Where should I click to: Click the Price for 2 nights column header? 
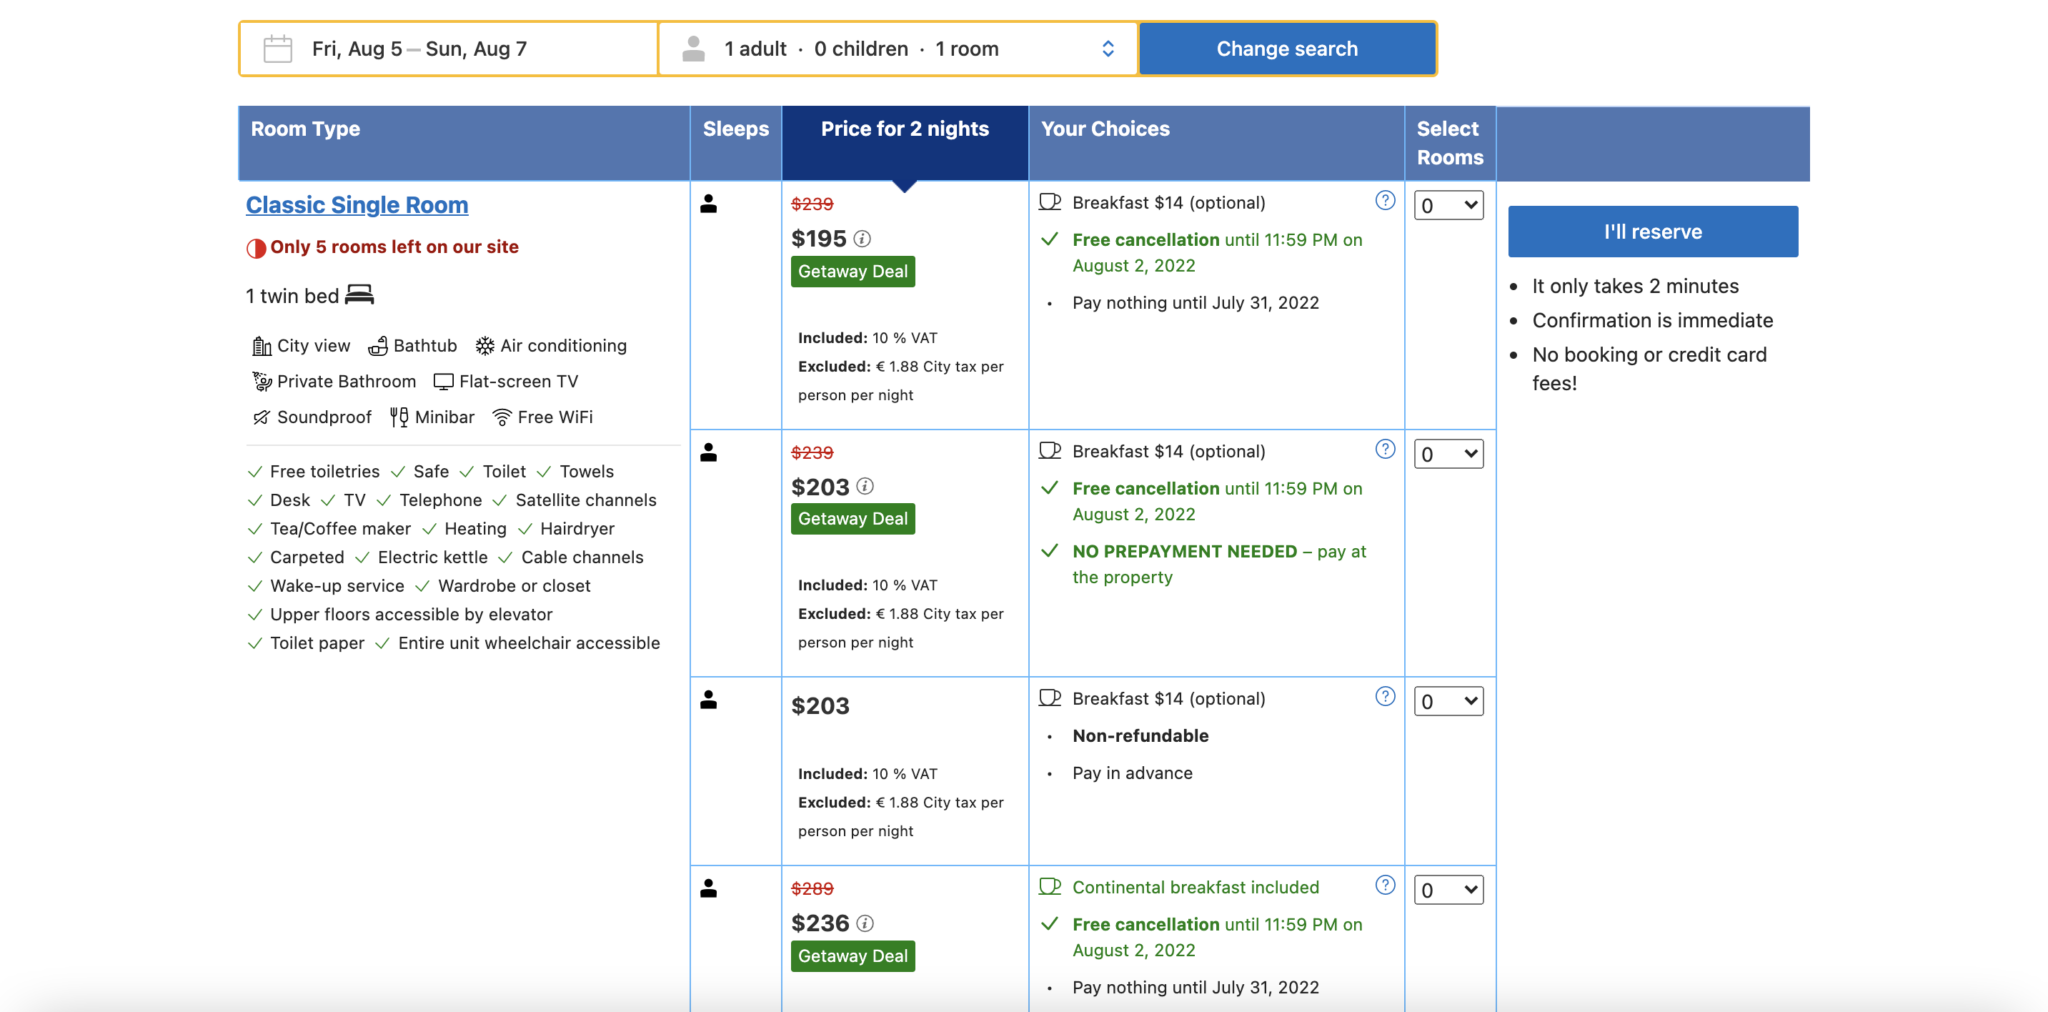pyautogui.click(x=904, y=130)
